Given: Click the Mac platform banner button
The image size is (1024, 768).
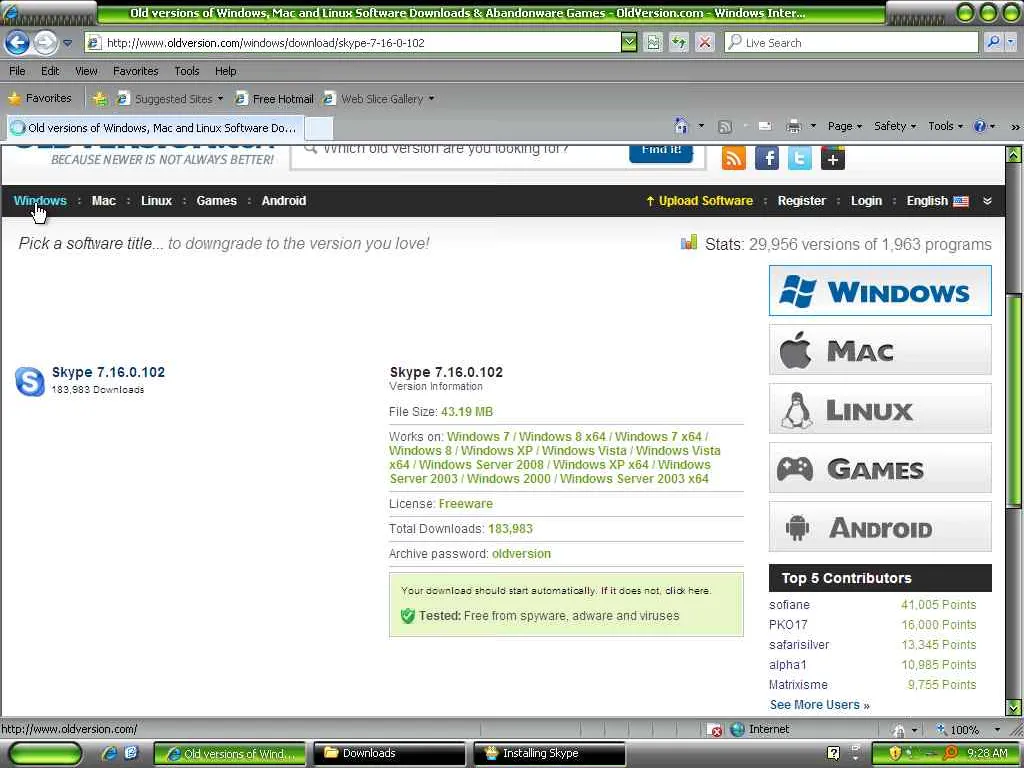Looking at the screenshot, I should pyautogui.click(x=880, y=350).
